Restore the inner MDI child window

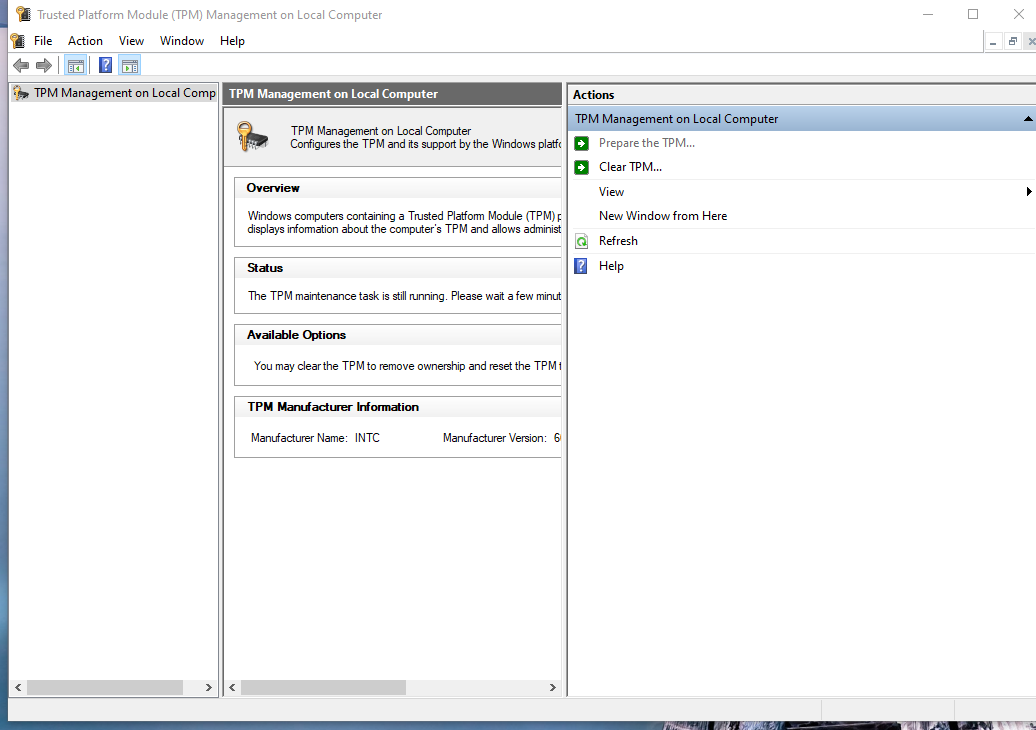(x=1012, y=42)
